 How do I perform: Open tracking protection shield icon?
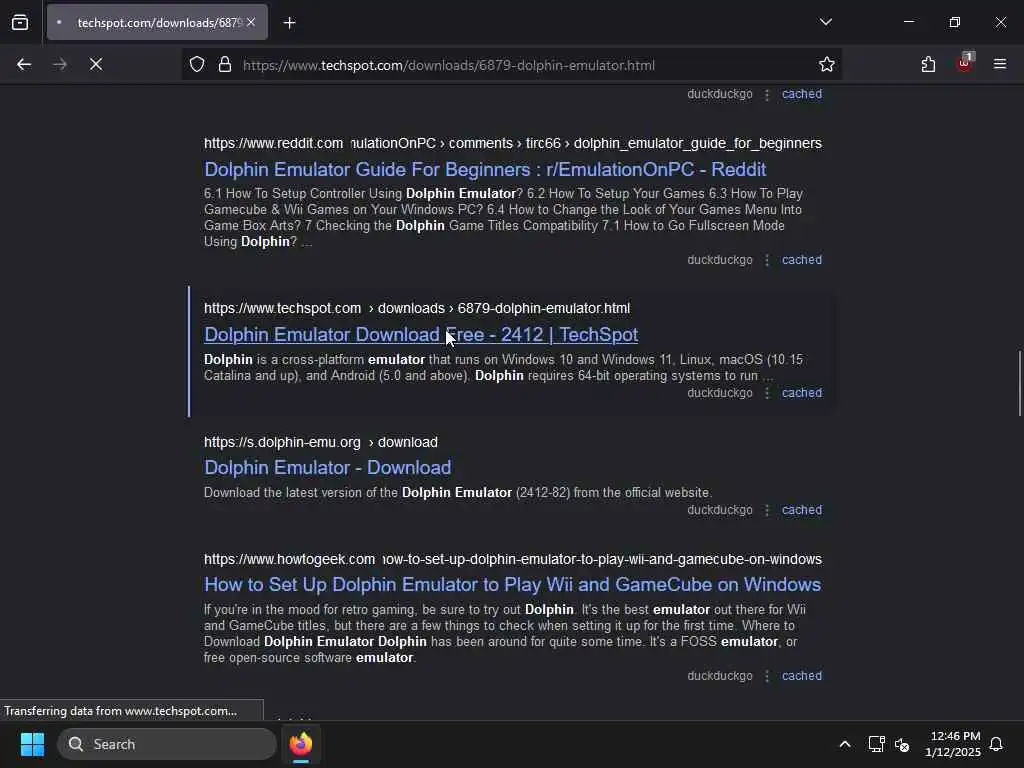tap(197, 65)
